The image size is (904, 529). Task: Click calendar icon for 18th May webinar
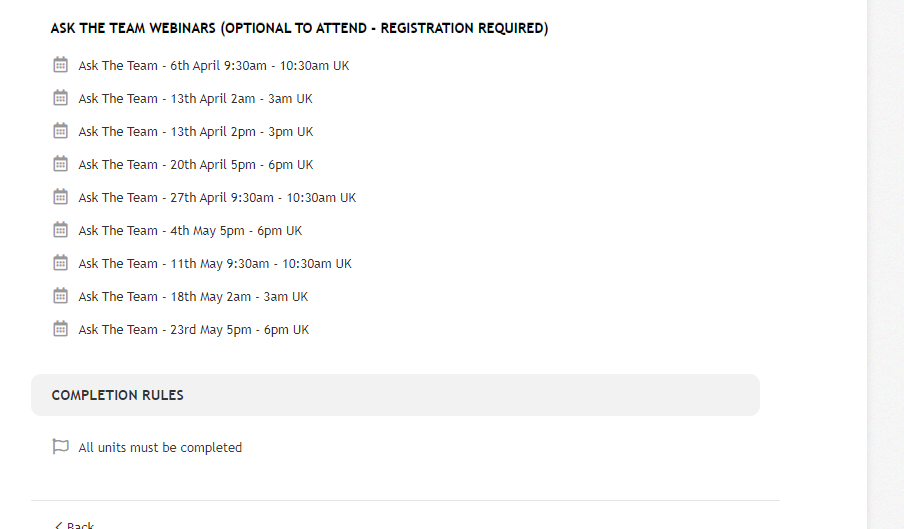(61, 296)
